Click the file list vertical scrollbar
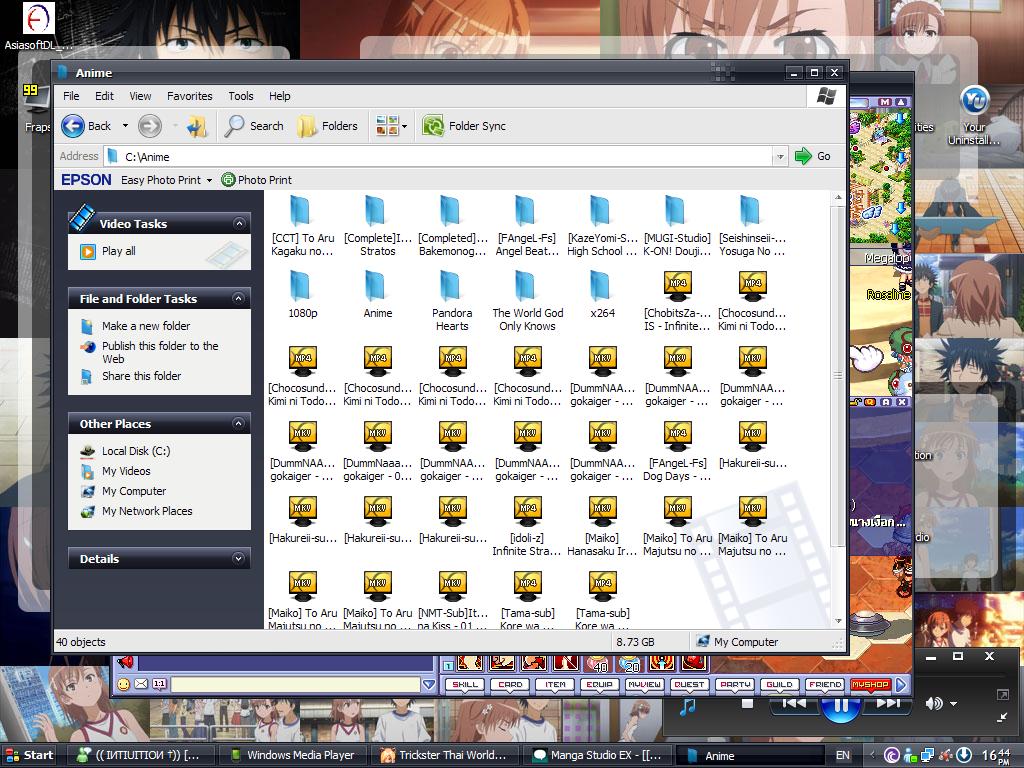Image resolution: width=1024 pixels, height=768 pixels. (x=838, y=376)
